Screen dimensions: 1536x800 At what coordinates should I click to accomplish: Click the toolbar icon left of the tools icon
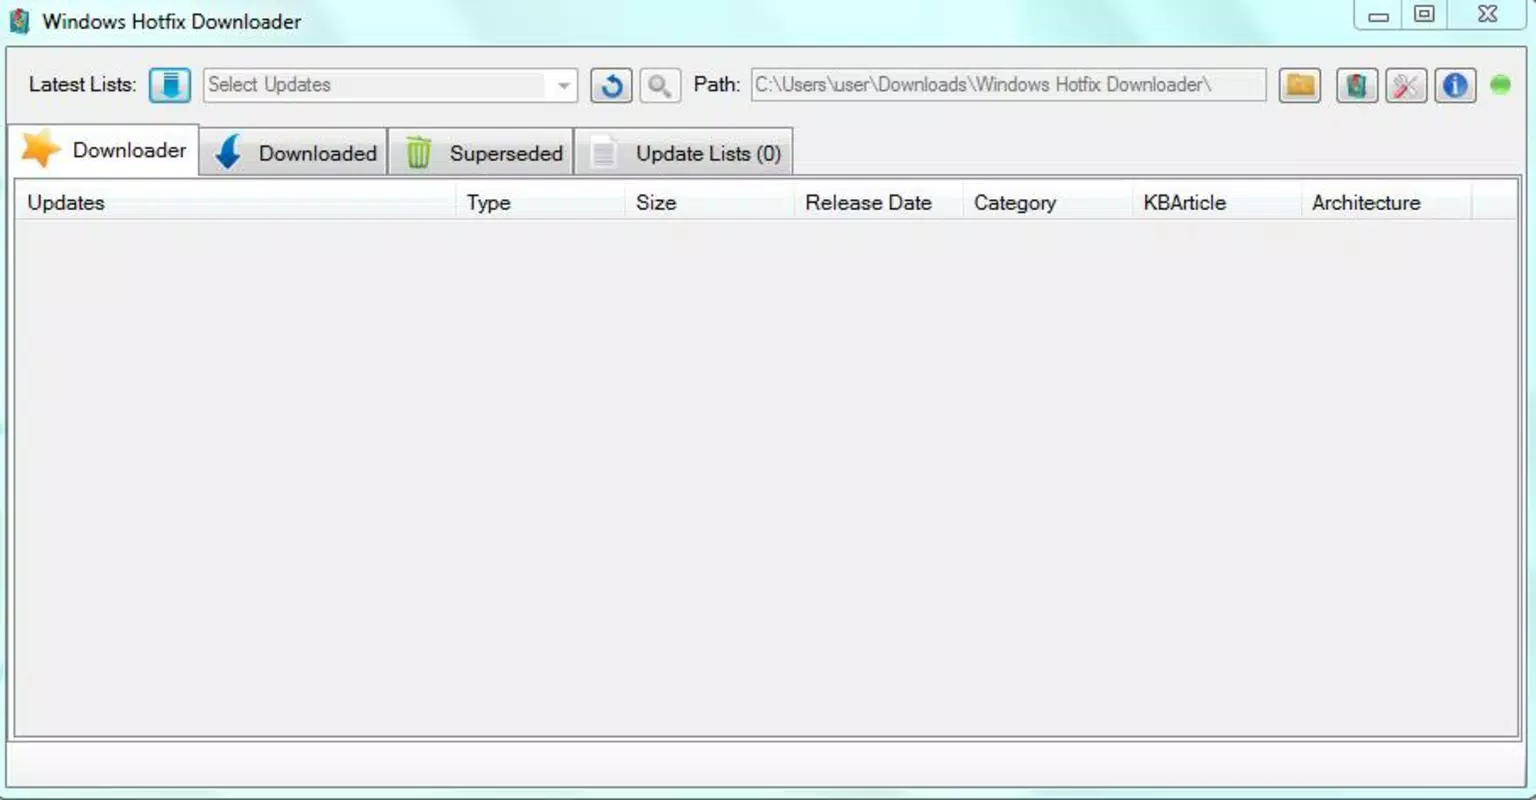point(1357,85)
